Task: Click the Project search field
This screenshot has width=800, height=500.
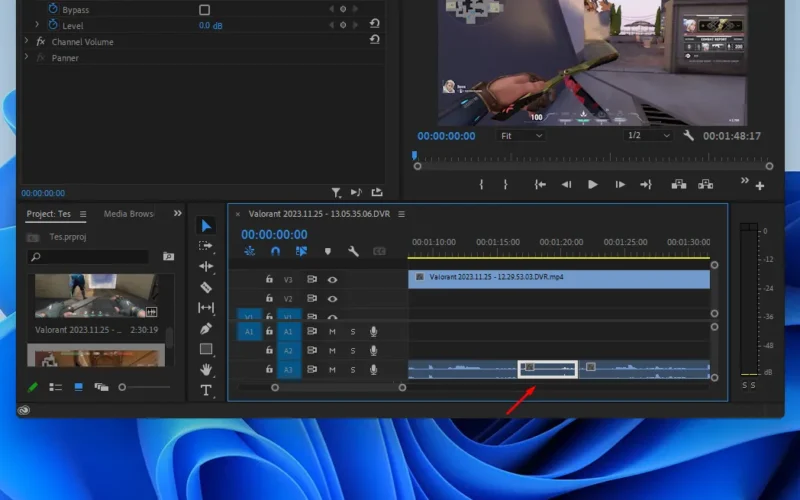Action: click(x=88, y=257)
